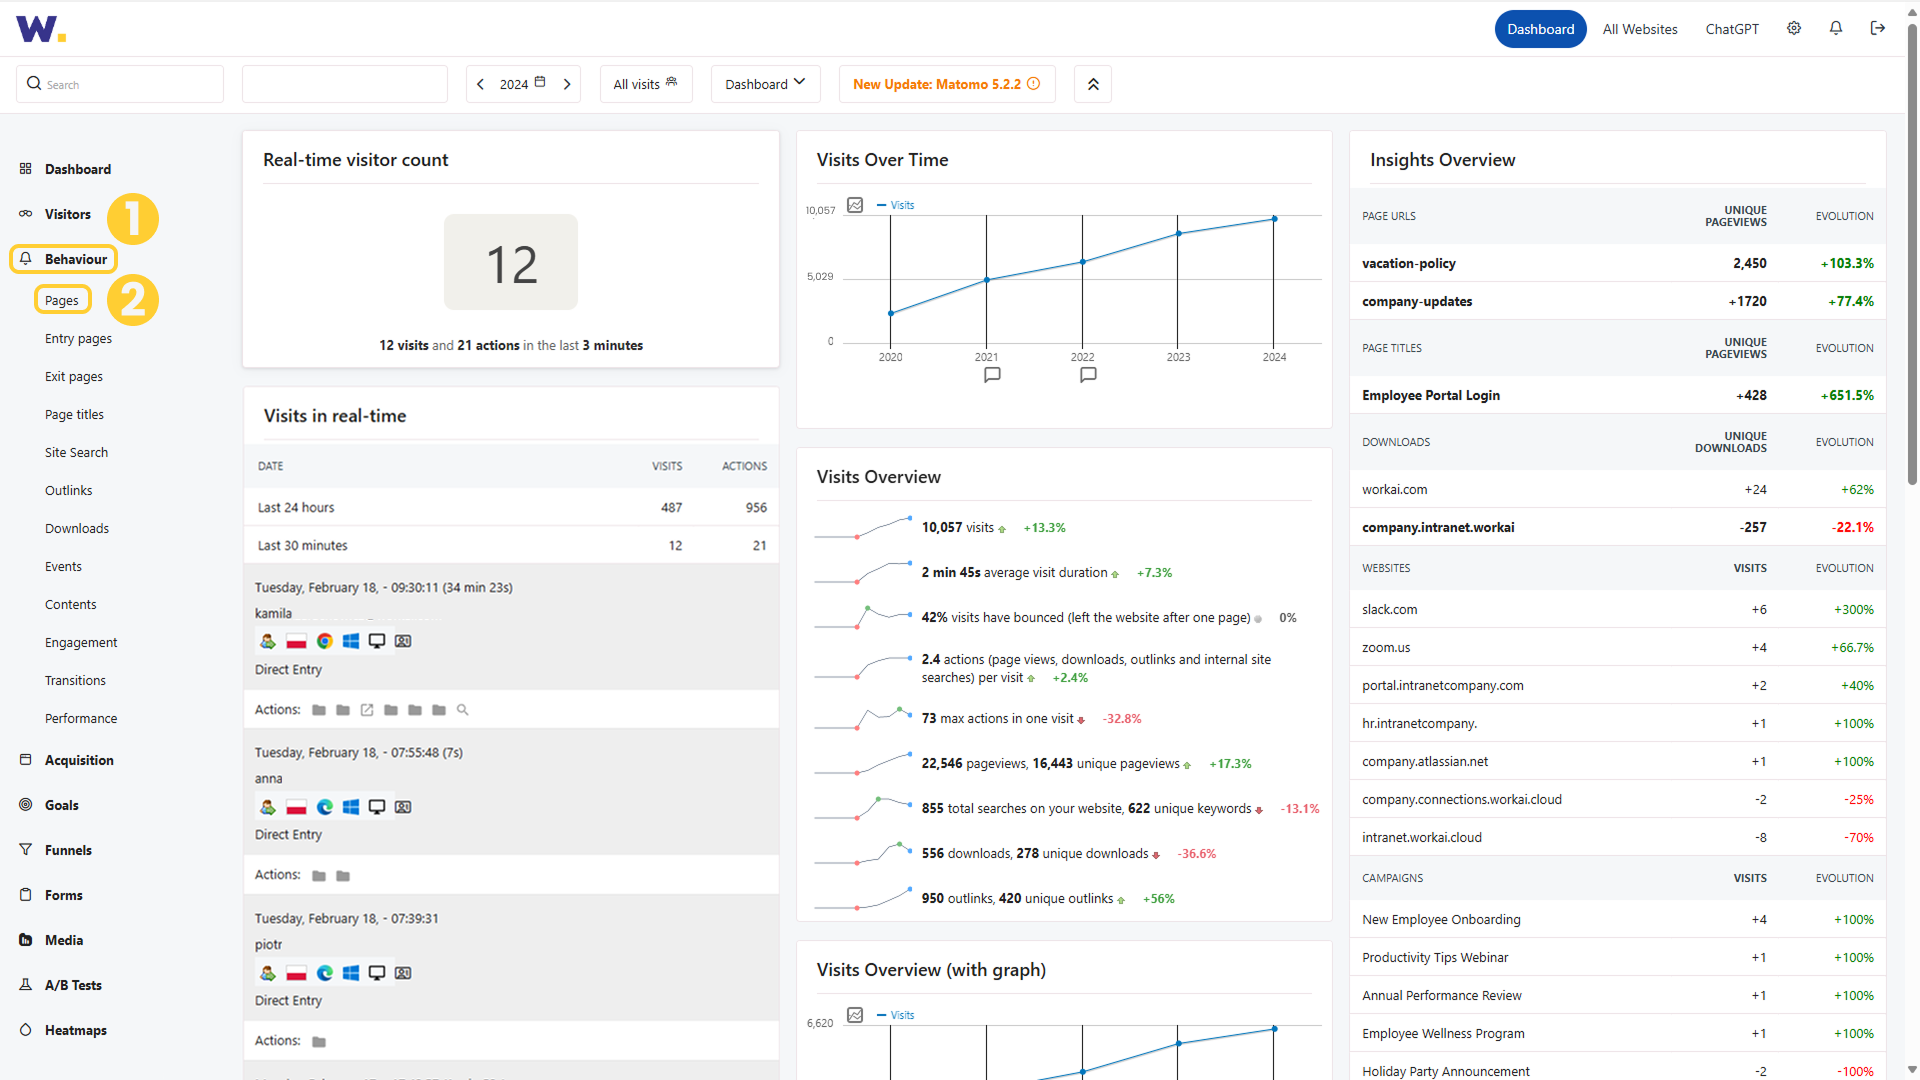Open Downloads report in sidebar
Viewport: 1920px width, 1080px height.
[x=77, y=528]
